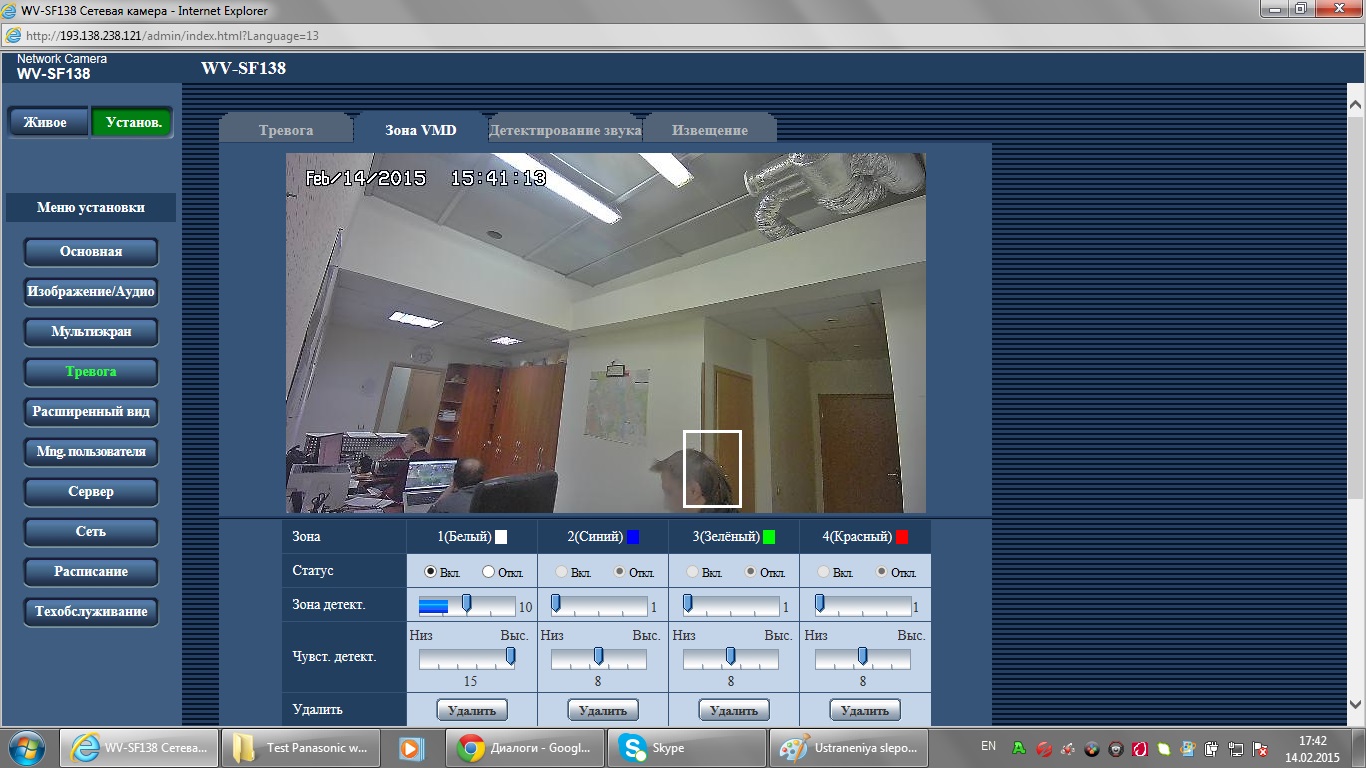Click zone 1 sensitivity slider handle at 15
Screen dimensions: 1366x768
(x=511, y=656)
